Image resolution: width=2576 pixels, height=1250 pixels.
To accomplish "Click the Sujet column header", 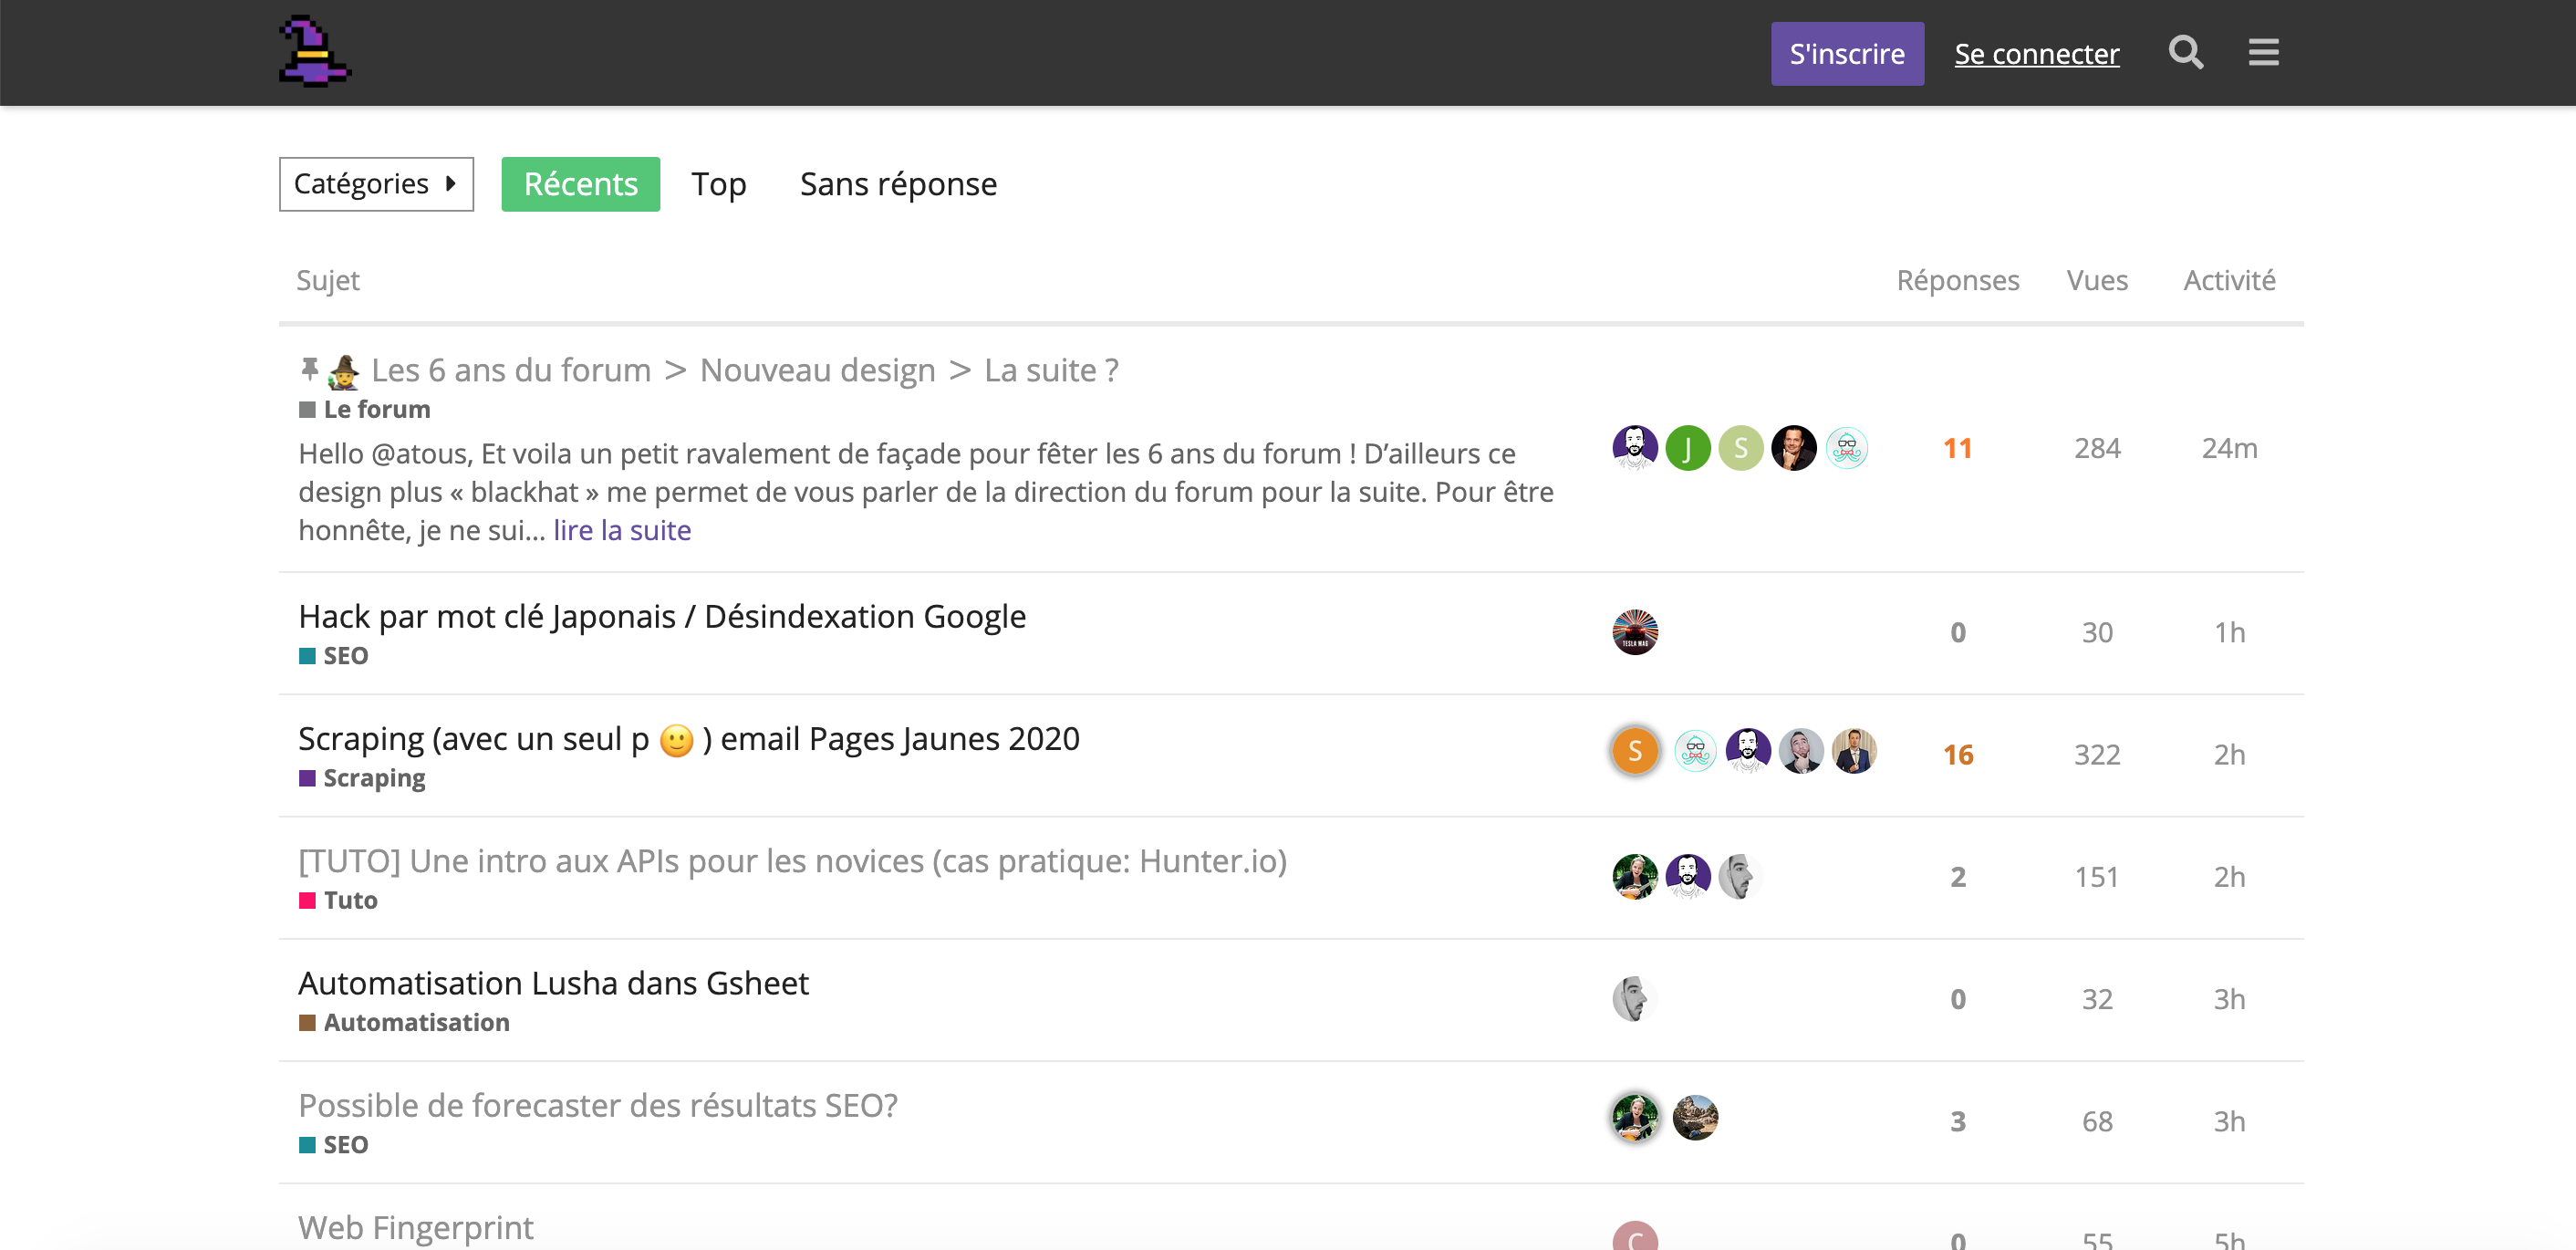I will tap(327, 280).
